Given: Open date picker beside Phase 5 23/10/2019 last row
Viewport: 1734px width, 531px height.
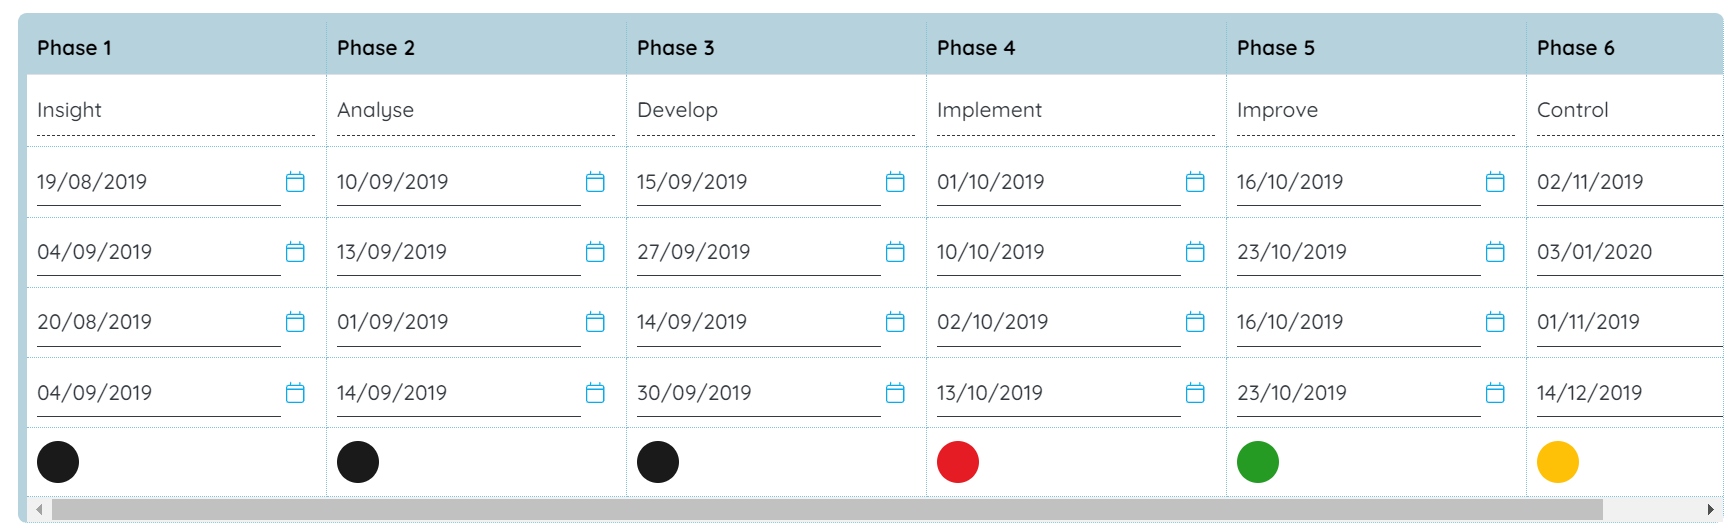Looking at the screenshot, I should pos(1495,393).
